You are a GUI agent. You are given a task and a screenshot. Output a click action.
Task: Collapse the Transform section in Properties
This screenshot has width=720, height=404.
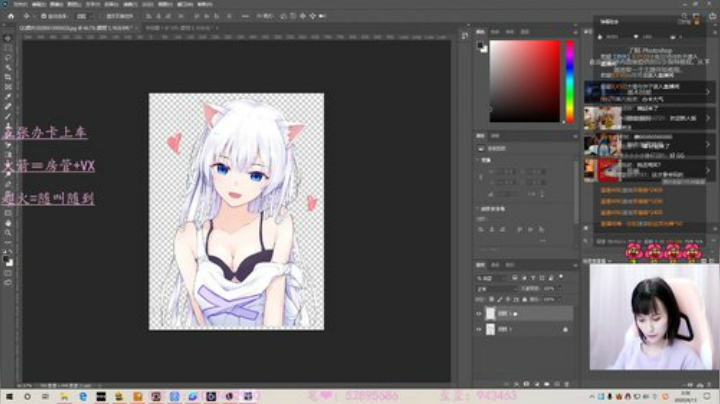(x=478, y=160)
